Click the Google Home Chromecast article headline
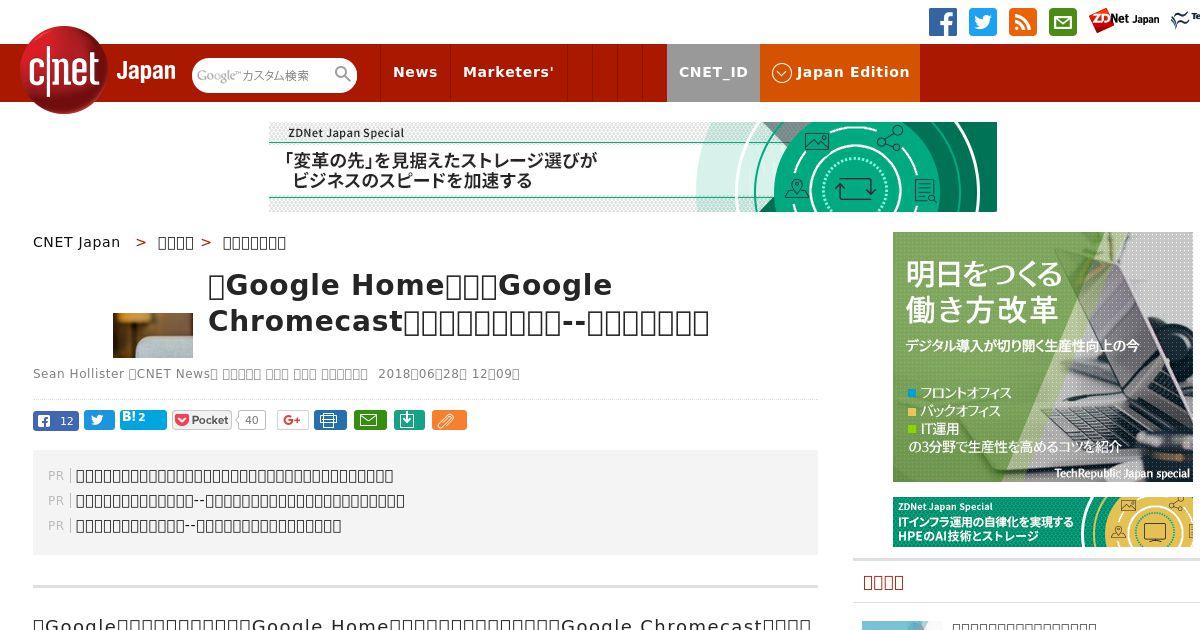This screenshot has height=630, width=1200. click(459, 304)
